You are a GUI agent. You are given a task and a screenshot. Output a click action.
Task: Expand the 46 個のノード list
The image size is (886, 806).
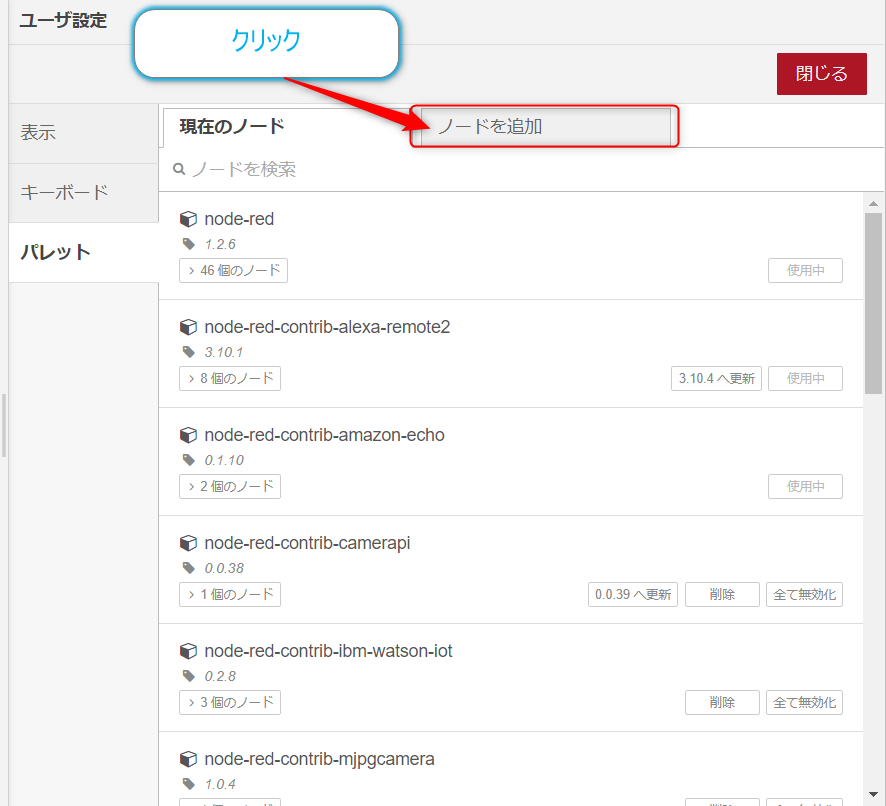(x=233, y=270)
